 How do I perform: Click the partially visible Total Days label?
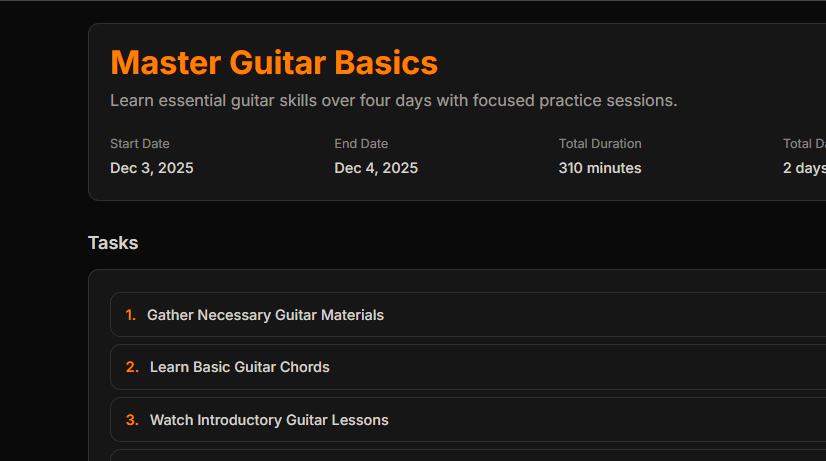click(x=804, y=144)
